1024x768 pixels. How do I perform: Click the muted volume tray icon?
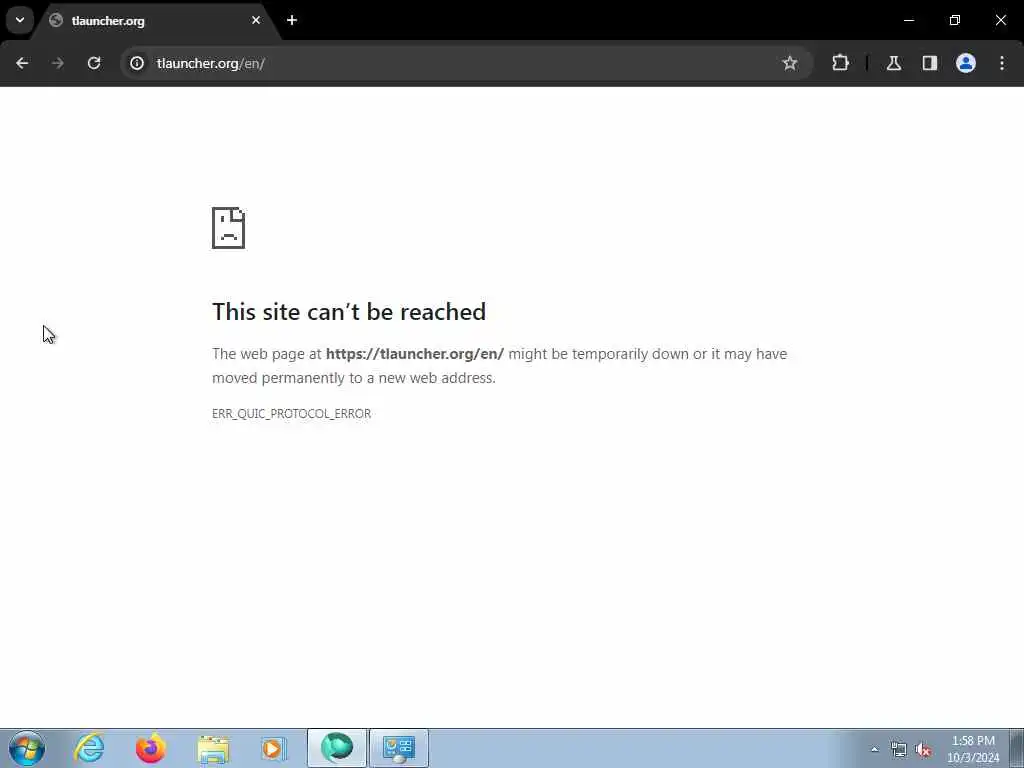[x=923, y=749]
